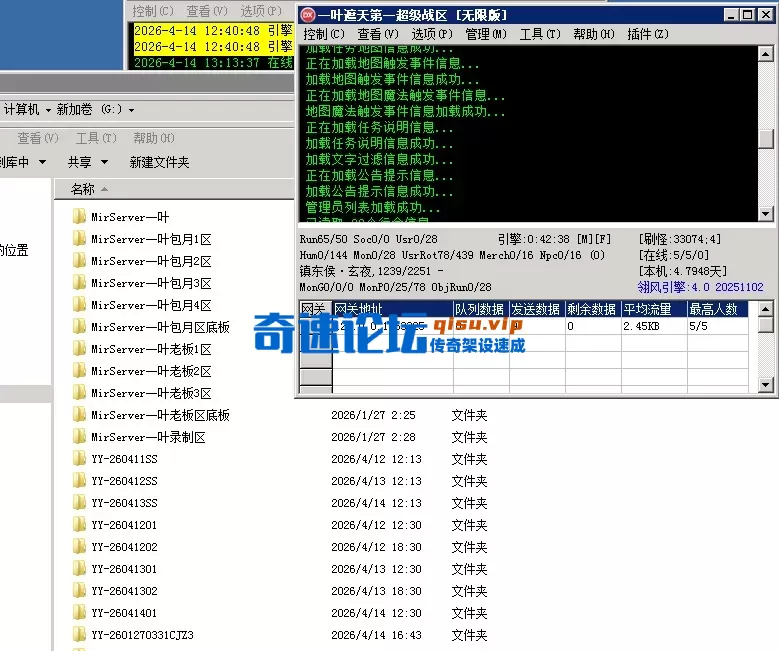Screen dimensions: 779x651
Task: Open the 控制(C) menu in background window
Action: [x=153, y=11]
